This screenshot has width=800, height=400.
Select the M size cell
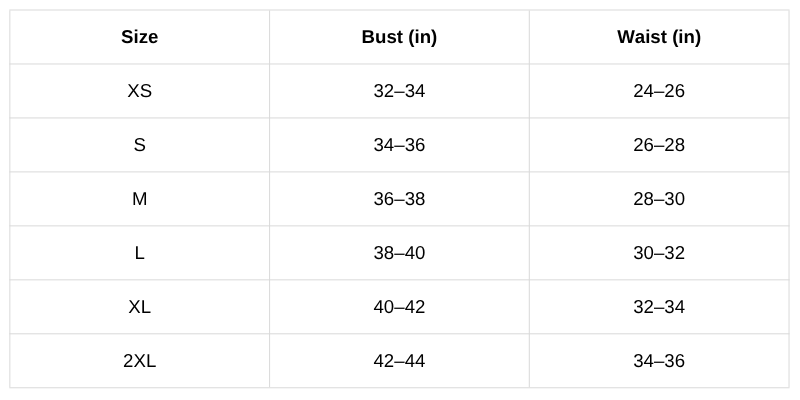tap(140, 199)
